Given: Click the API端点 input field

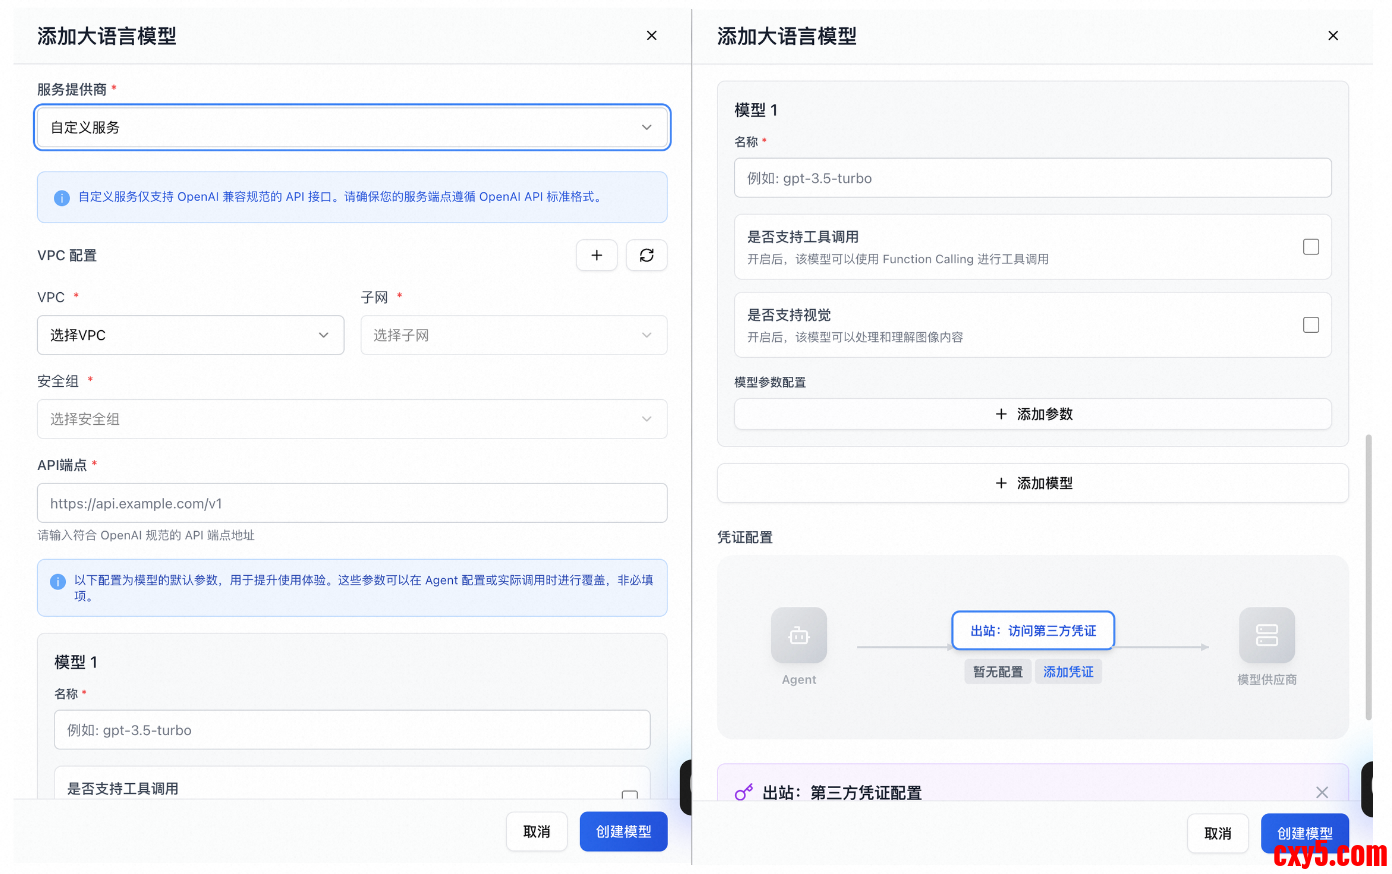Looking at the screenshot, I should (x=352, y=503).
